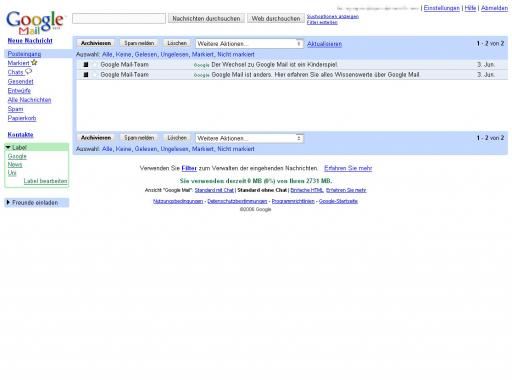Click into the mail search field

coord(119,18)
